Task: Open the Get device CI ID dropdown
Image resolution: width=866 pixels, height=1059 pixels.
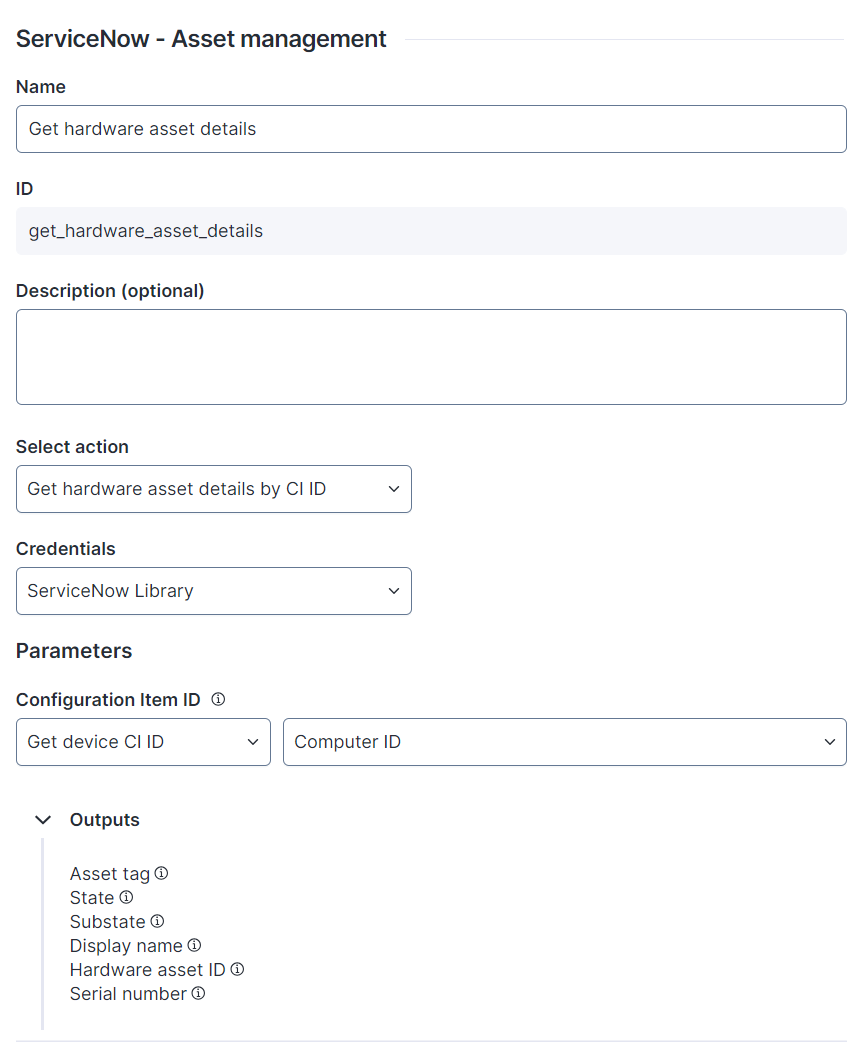Action: tap(143, 742)
